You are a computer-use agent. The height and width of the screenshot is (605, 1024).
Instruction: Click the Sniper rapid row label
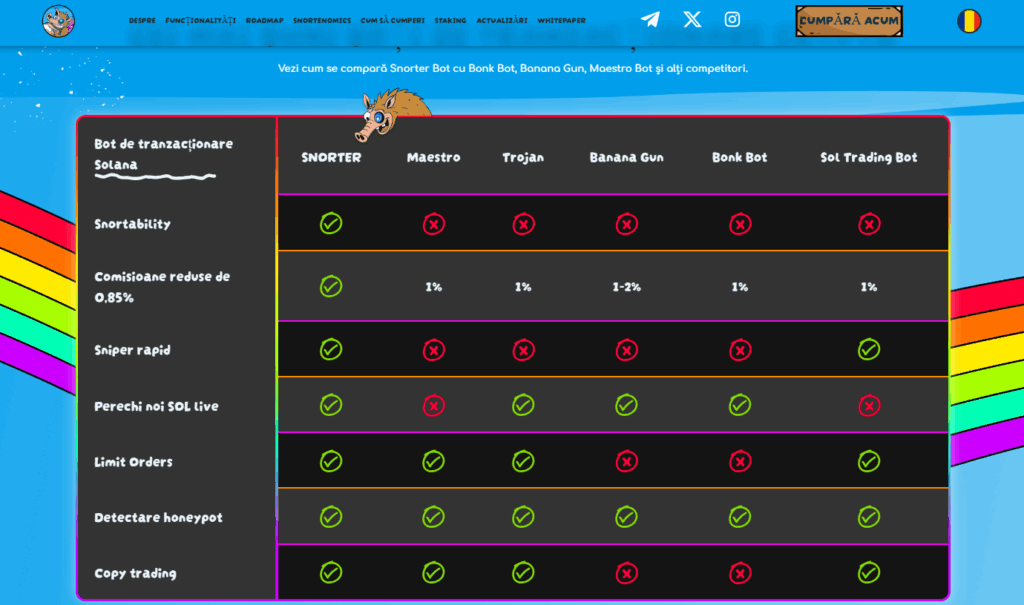coord(133,350)
